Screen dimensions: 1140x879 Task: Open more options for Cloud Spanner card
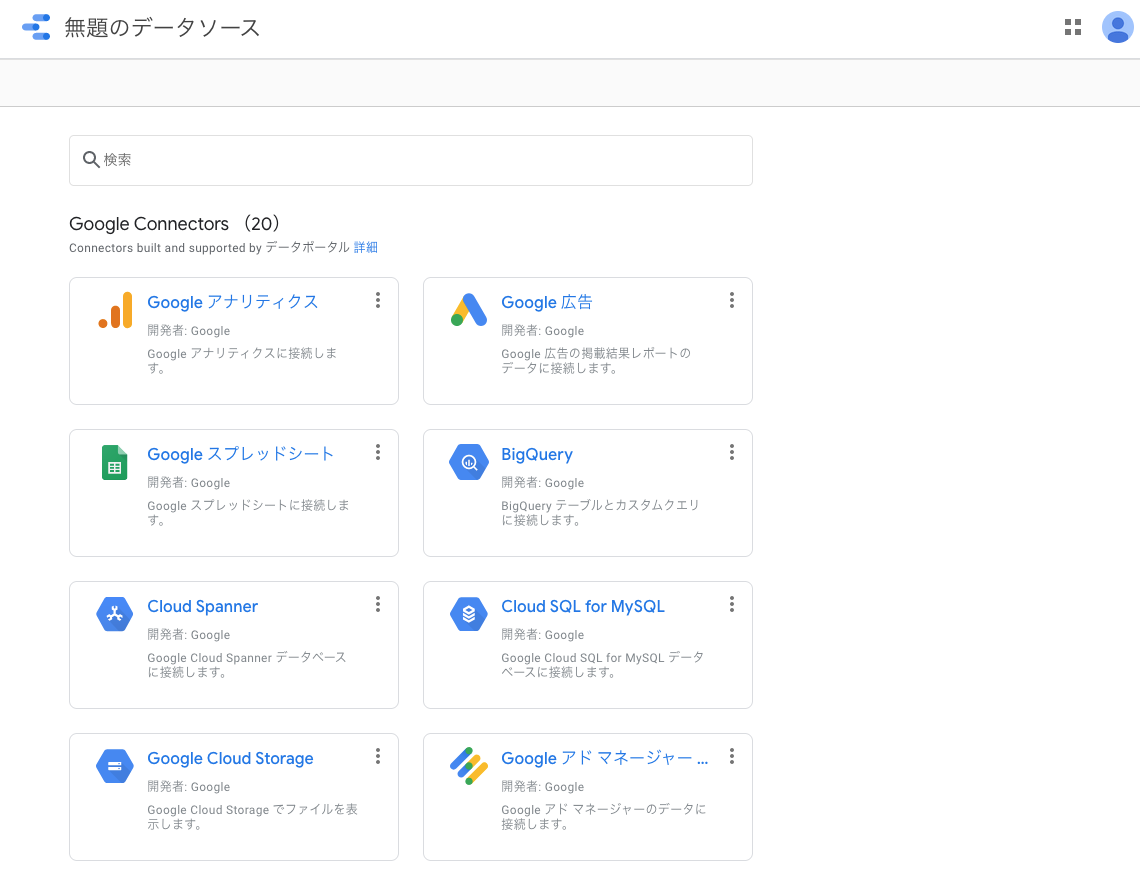click(378, 604)
